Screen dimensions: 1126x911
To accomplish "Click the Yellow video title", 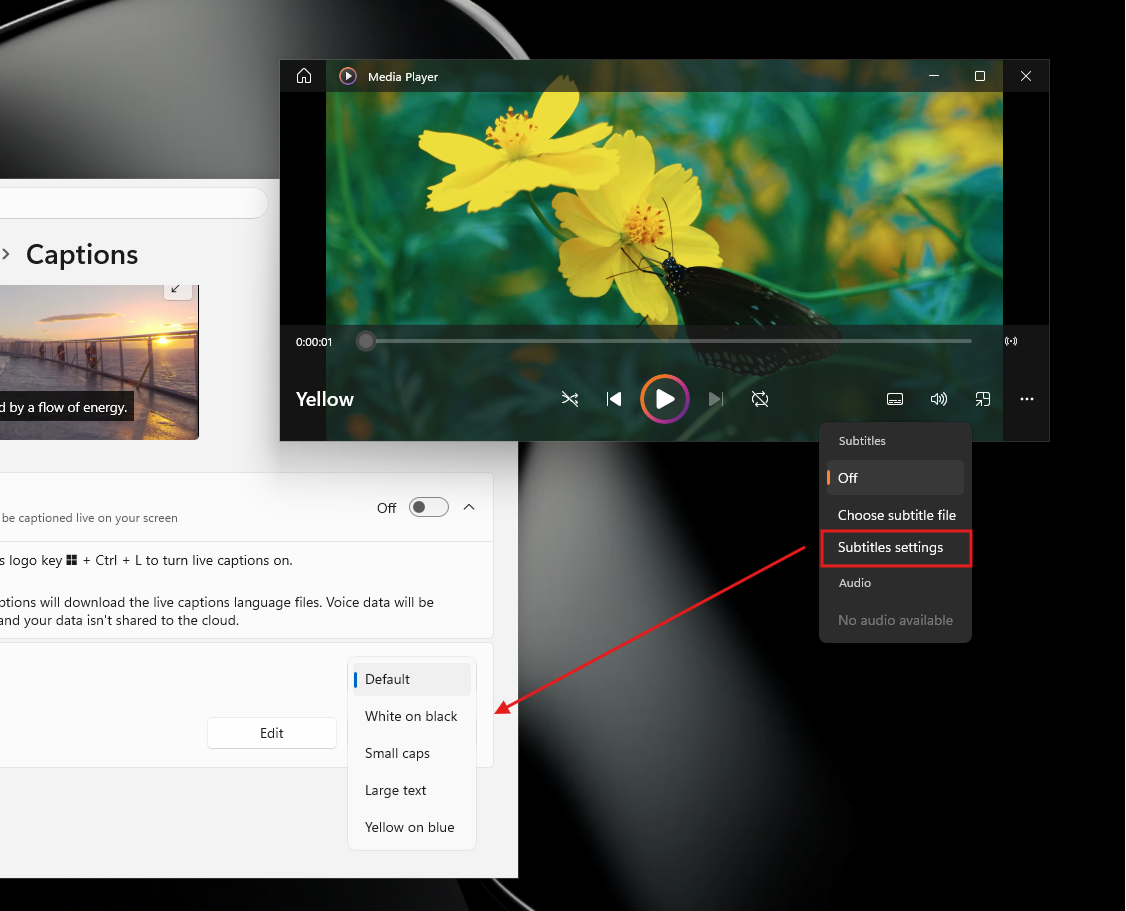I will [325, 399].
